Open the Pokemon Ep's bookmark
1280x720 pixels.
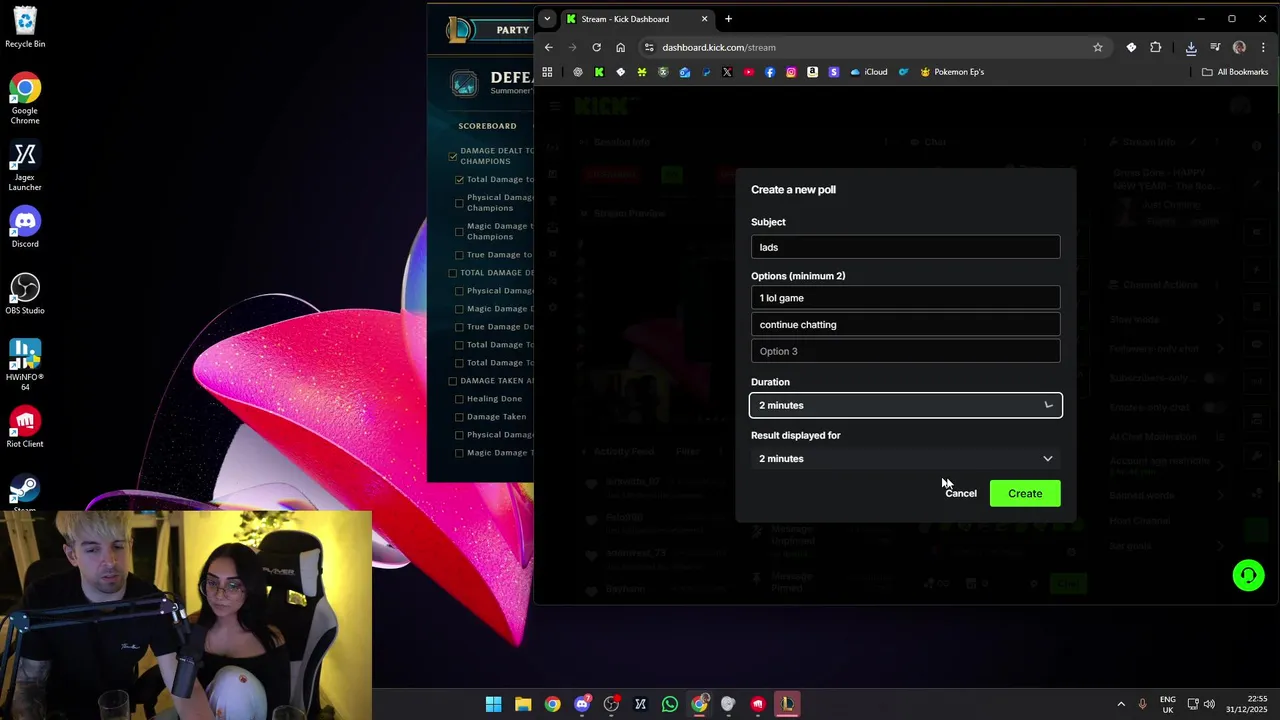pyautogui.click(x=952, y=72)
